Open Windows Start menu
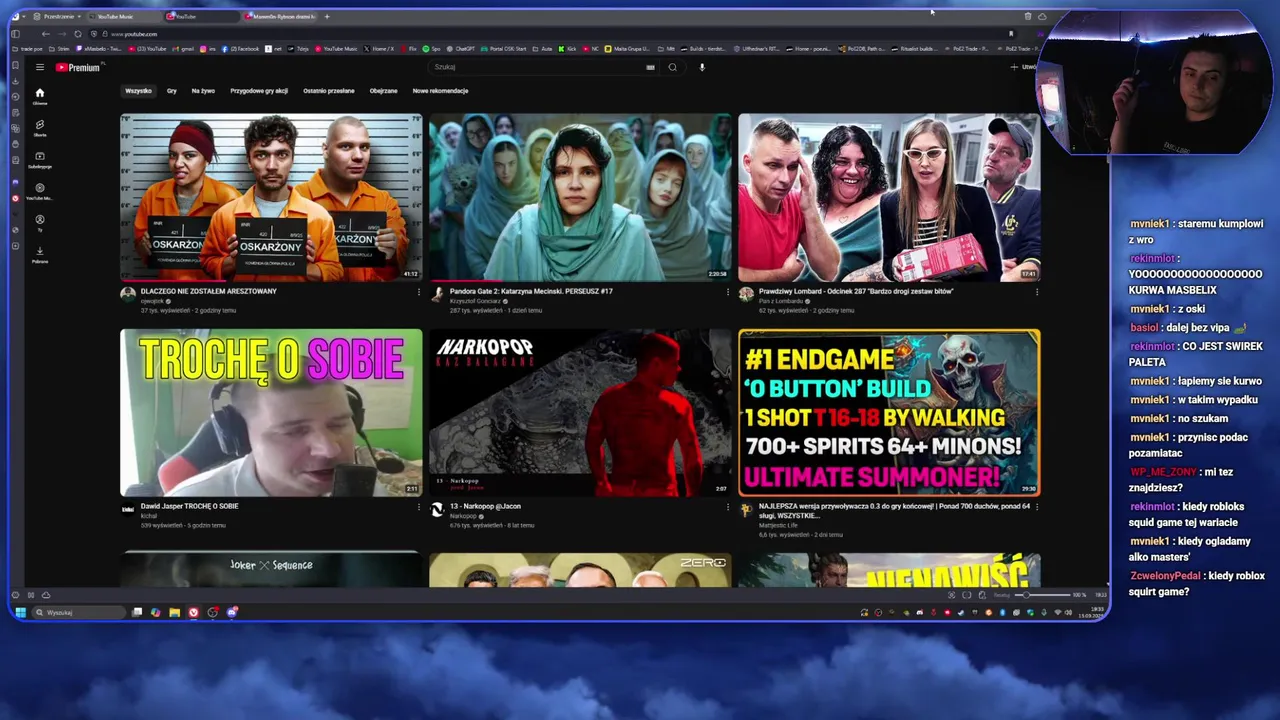This screenshot has height=720, width=1280. tap(20, 612)
